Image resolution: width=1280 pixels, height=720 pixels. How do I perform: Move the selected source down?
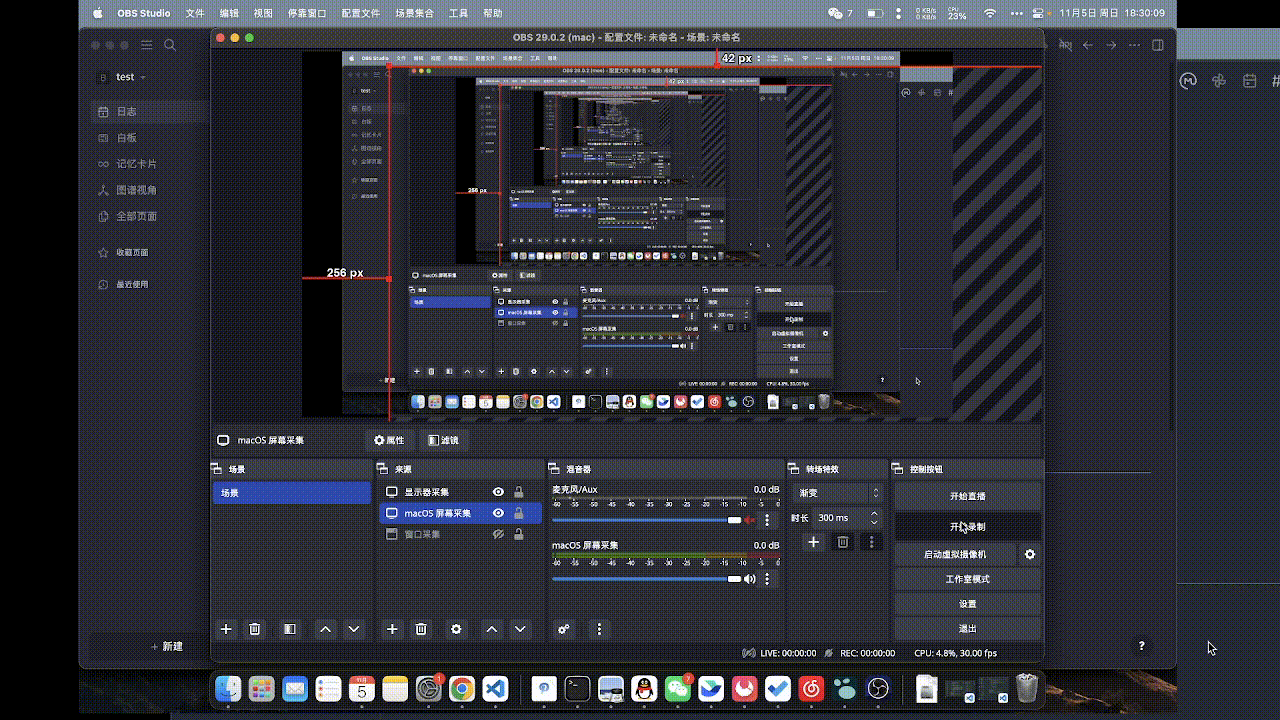[520, 629]
